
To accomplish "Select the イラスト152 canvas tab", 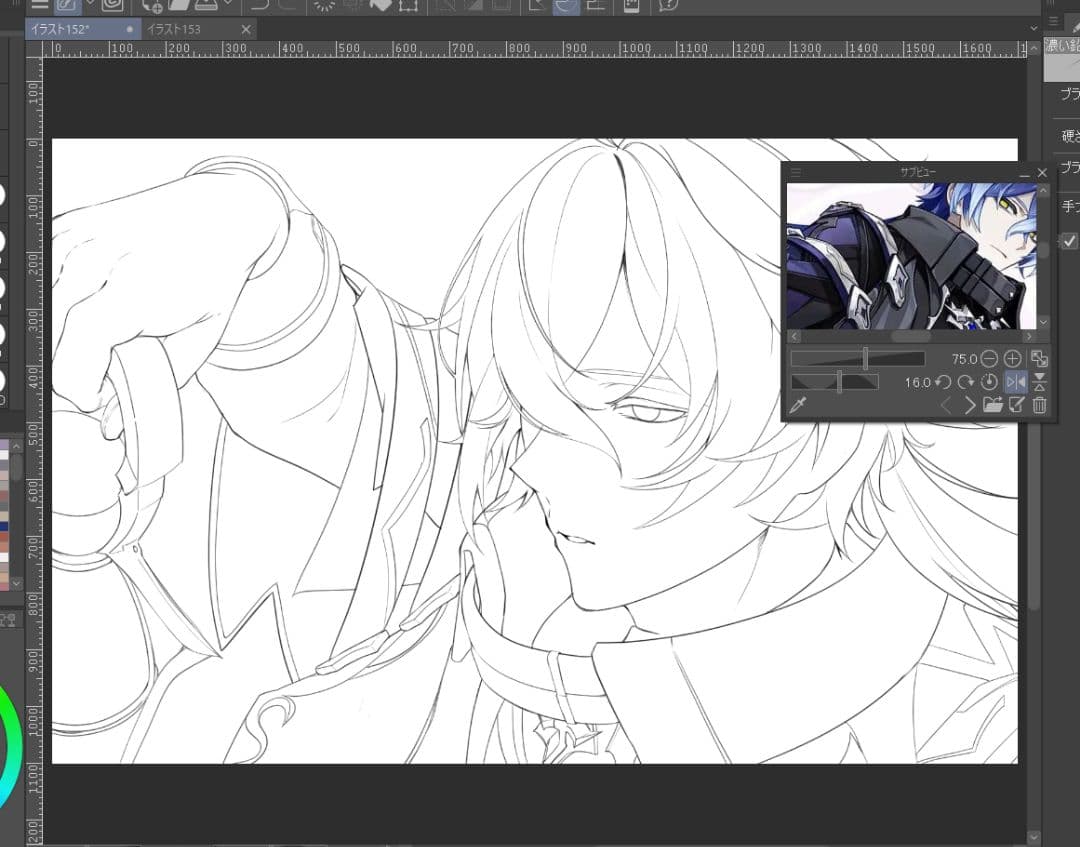I will pyautogui.click(x=62, y=29).
